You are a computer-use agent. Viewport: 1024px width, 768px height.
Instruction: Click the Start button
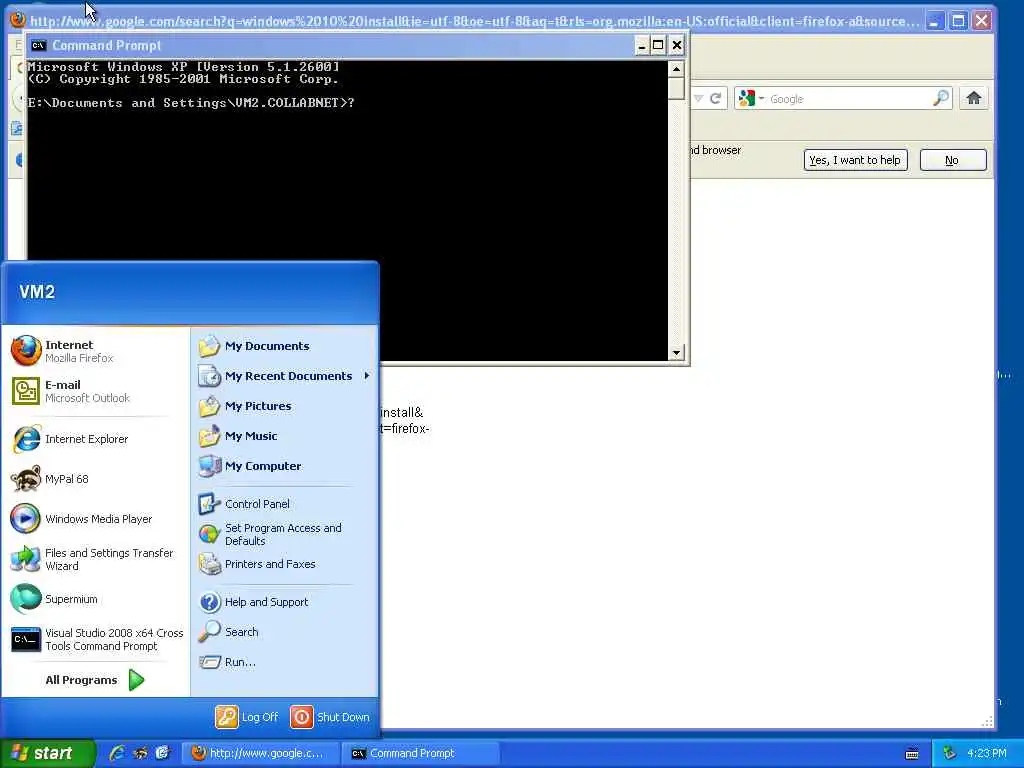coord(48,754)
